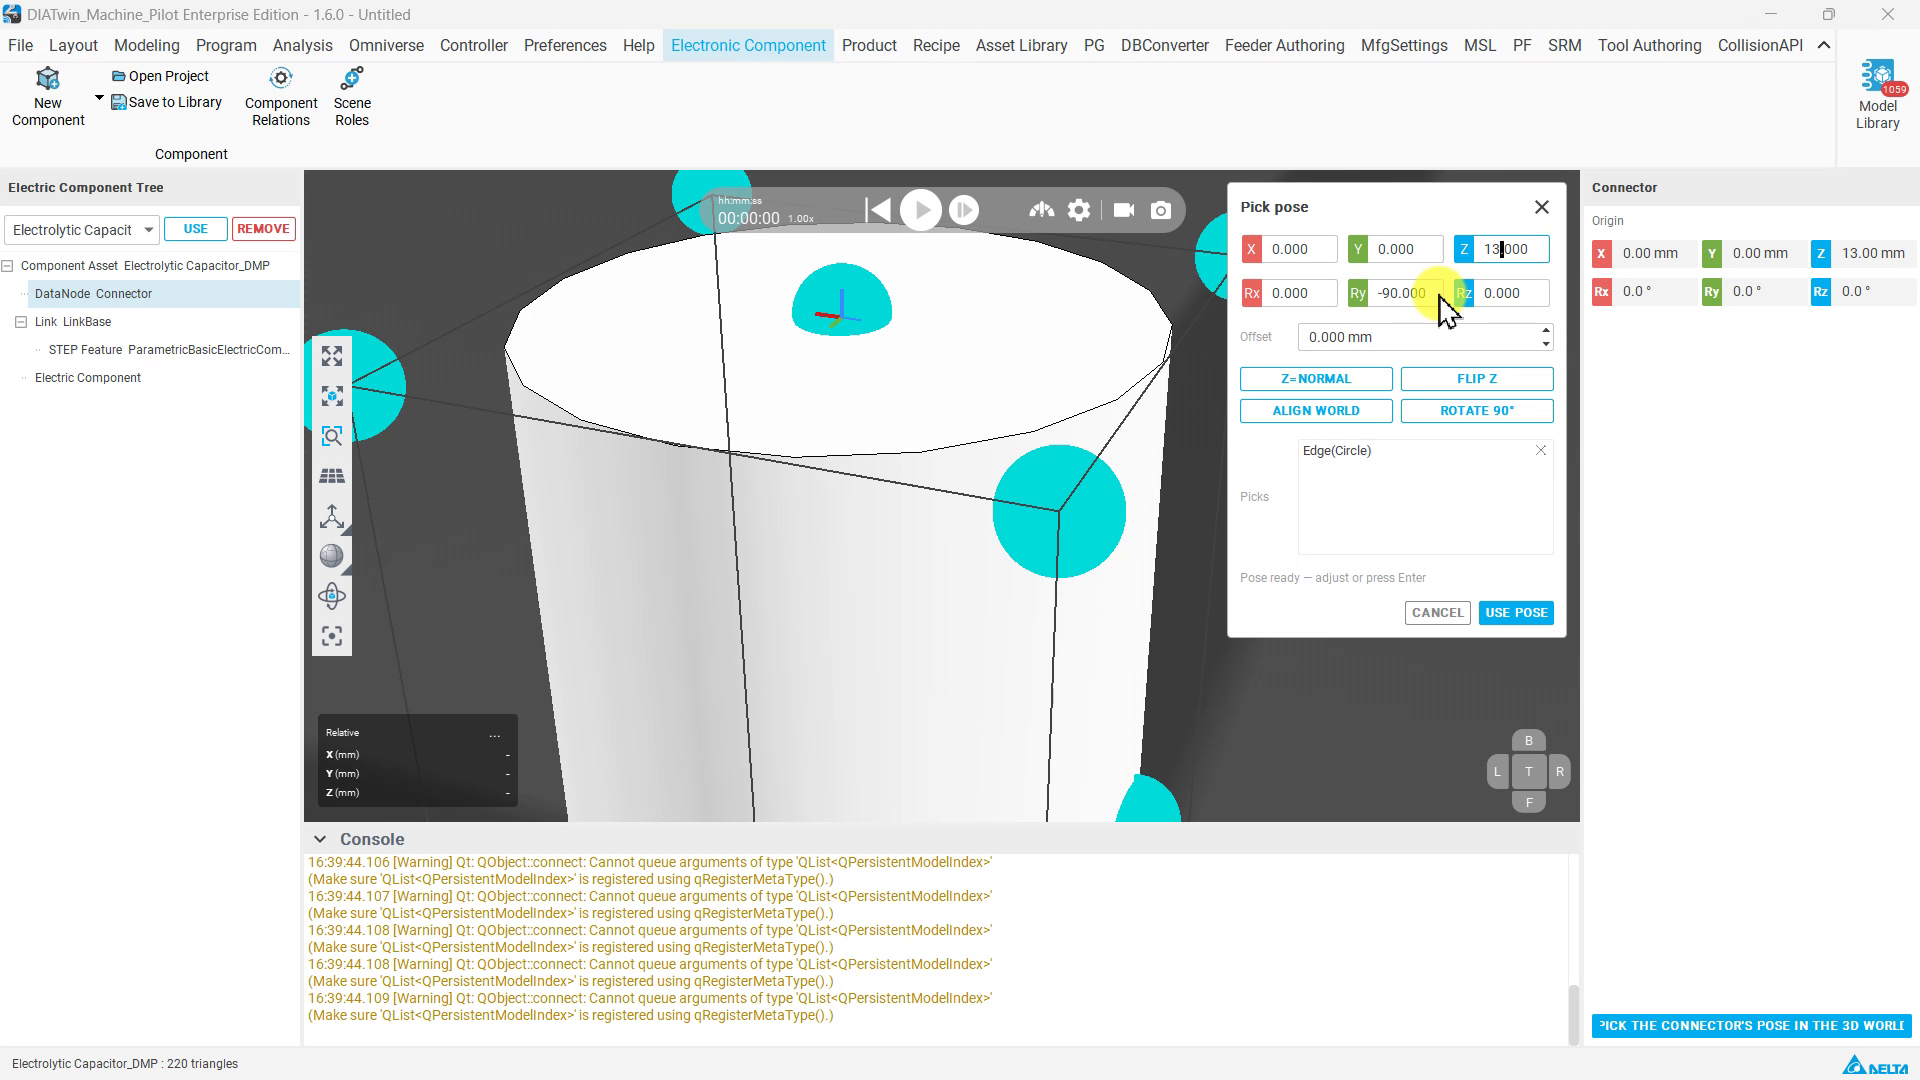Open the Electrolytic Capacitor component dropdown
Image resolution: width=1920 pixels, height=1080 pixels.
coord(81,230)
